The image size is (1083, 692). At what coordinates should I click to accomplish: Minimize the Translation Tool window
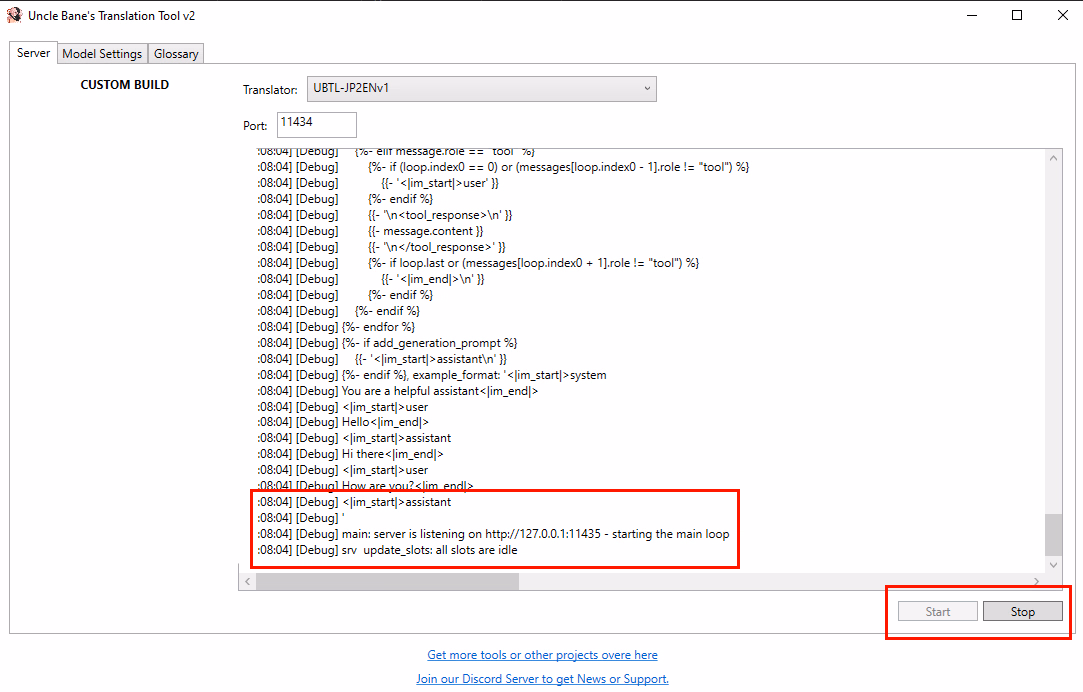[x=971, y=15]
